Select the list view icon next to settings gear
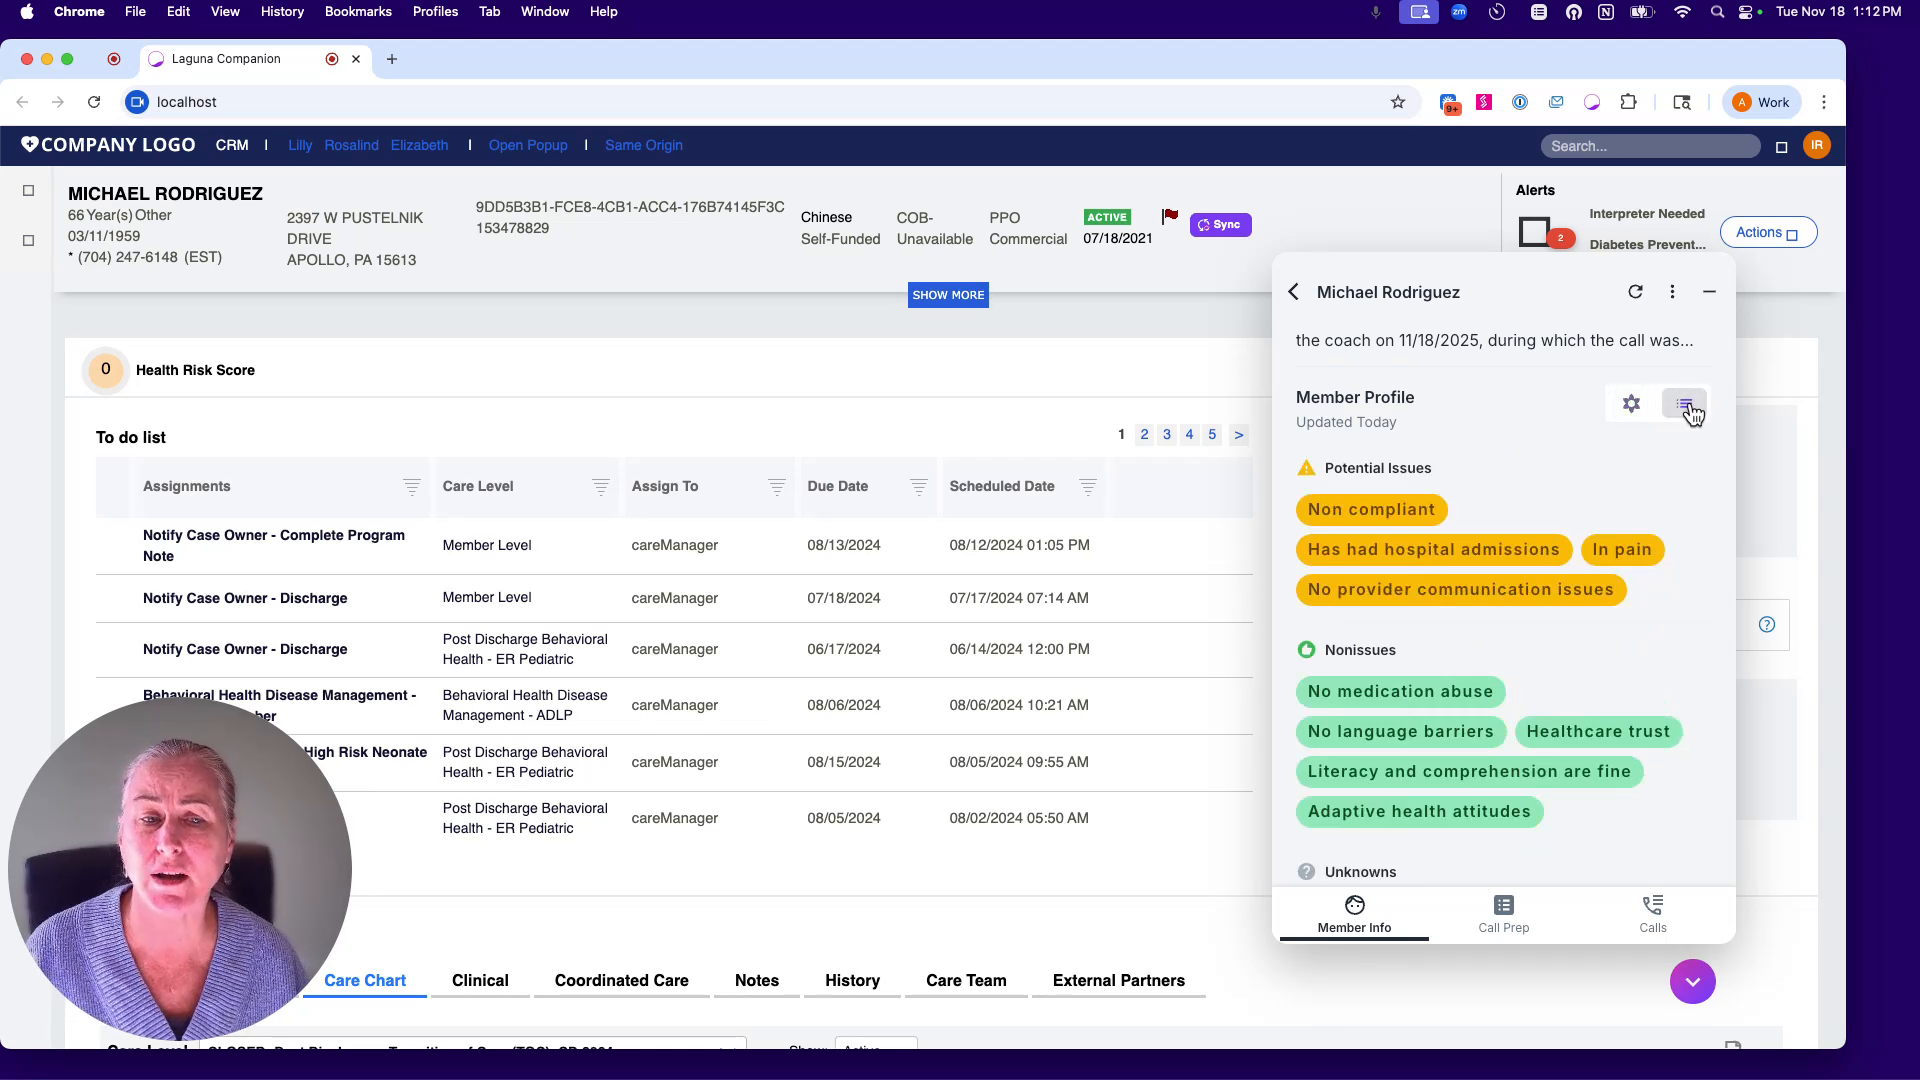The height and width of the screenshot is (1080, 1920). coord(1685,403)
